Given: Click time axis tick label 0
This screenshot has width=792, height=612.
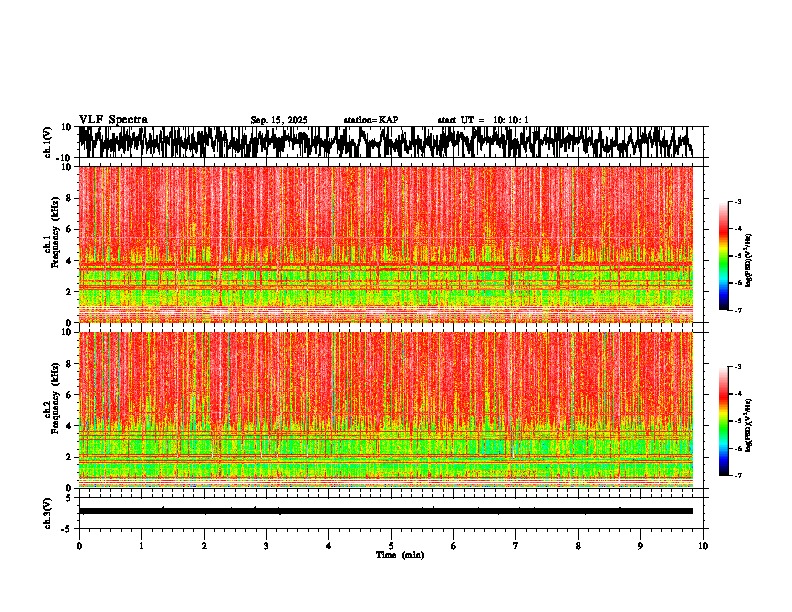Looking at the screenshot, I should [x=79, y=546].
